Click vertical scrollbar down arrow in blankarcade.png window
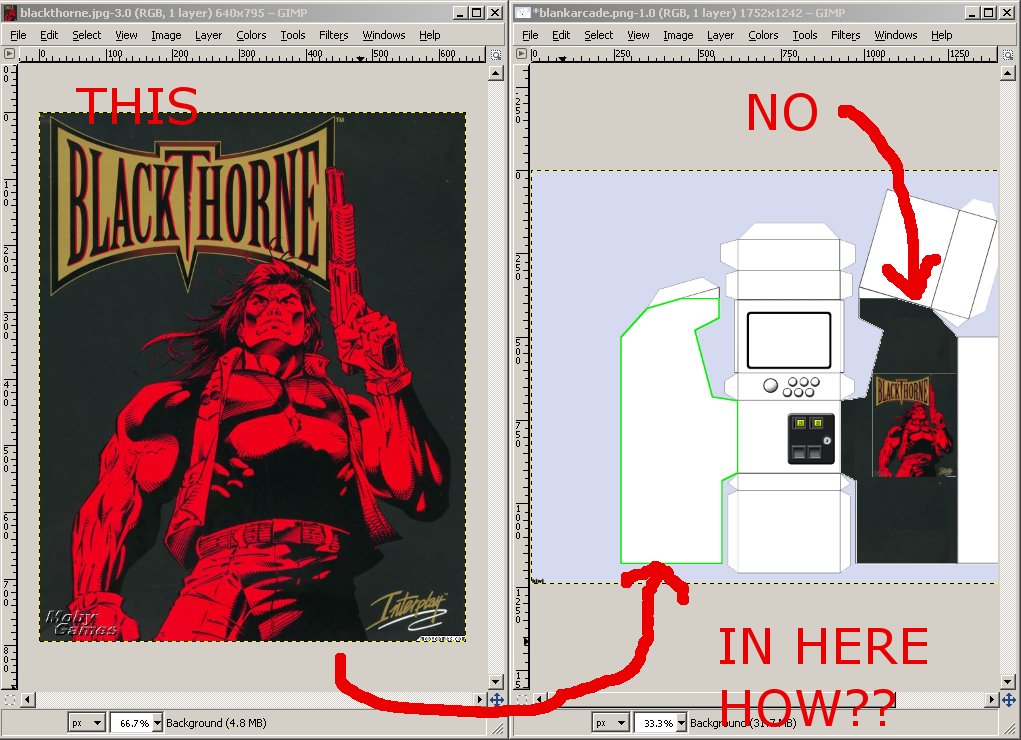The height and width of the screenshot is (740, 1021). [1008, 682]
